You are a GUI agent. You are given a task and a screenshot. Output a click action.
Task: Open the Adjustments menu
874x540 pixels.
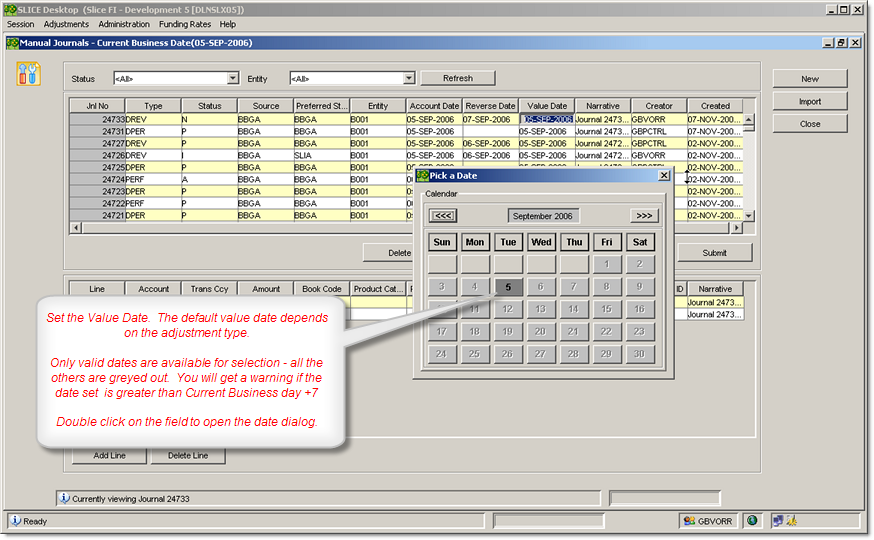click(66, 24)
